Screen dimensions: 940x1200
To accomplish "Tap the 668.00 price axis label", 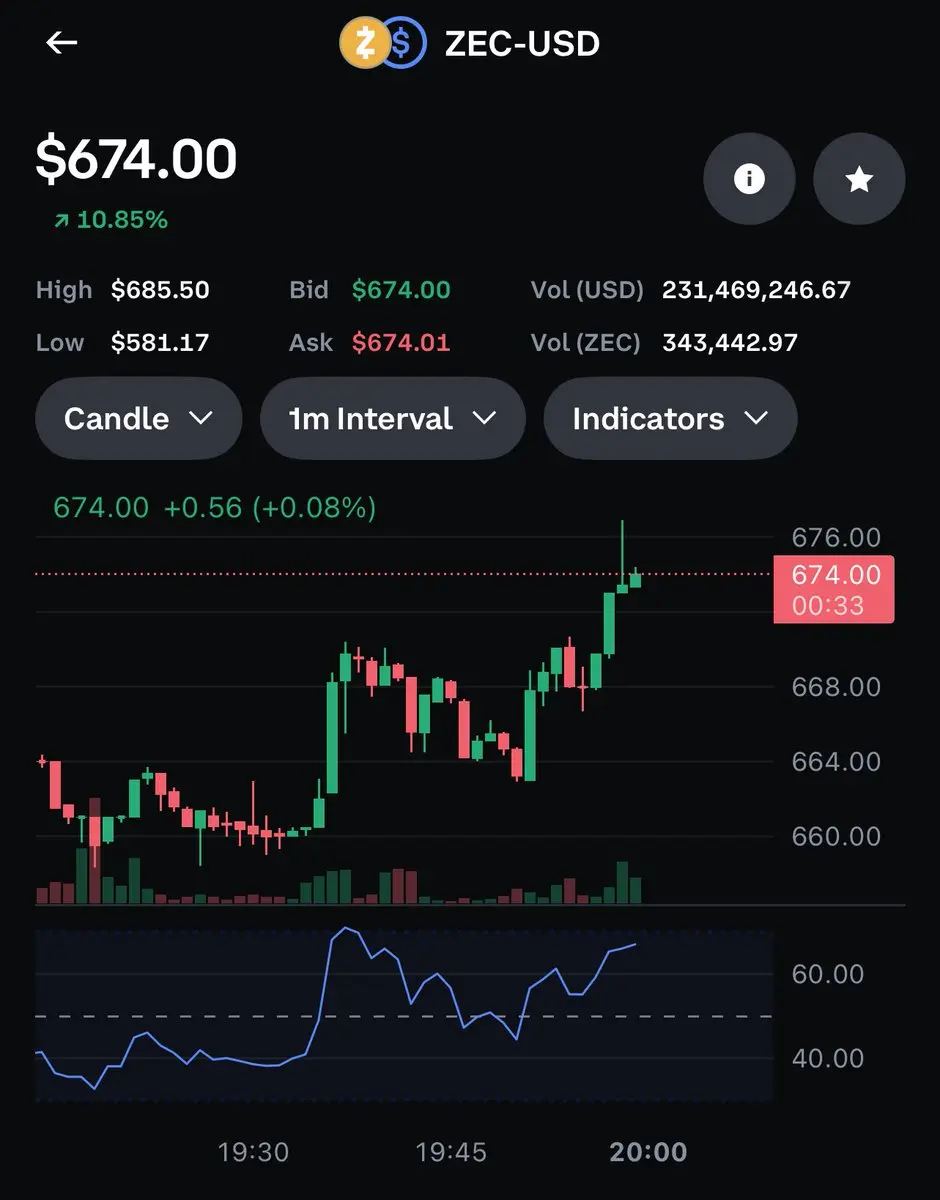I will tap(836, 687).
